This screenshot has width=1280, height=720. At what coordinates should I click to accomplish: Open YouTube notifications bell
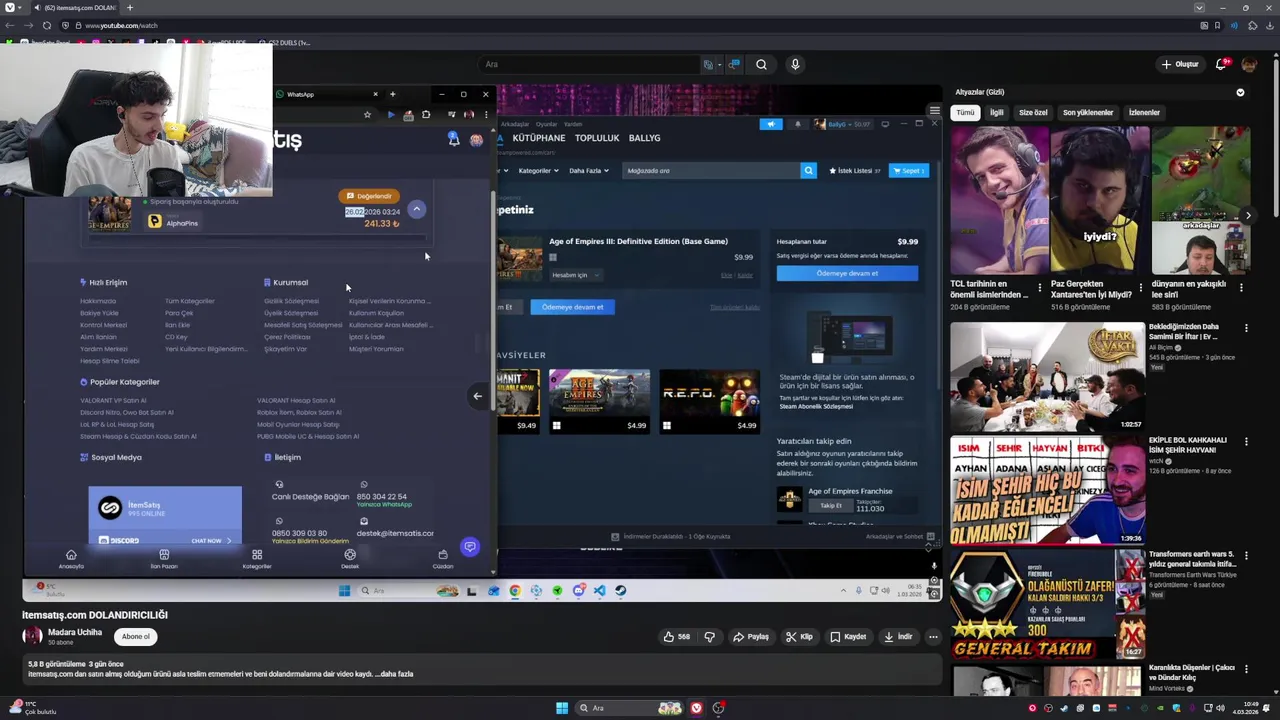[x=1221, y=64]
